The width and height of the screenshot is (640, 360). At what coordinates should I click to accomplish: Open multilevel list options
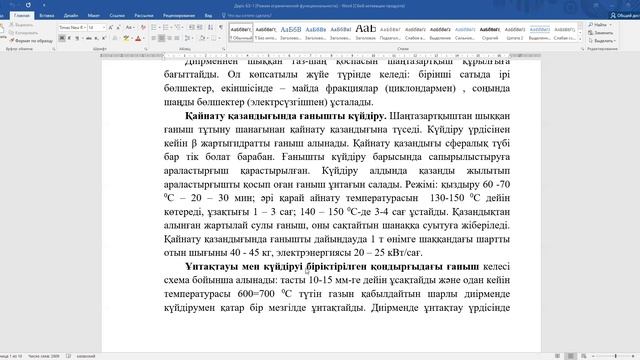[178, 27]
